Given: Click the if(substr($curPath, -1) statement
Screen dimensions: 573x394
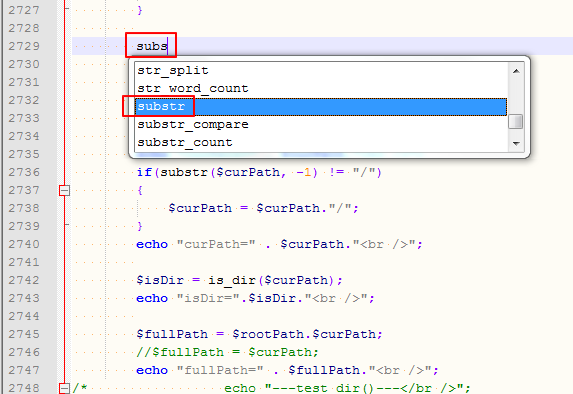Looking at the screenshot, I should click(x=259, y=172).
